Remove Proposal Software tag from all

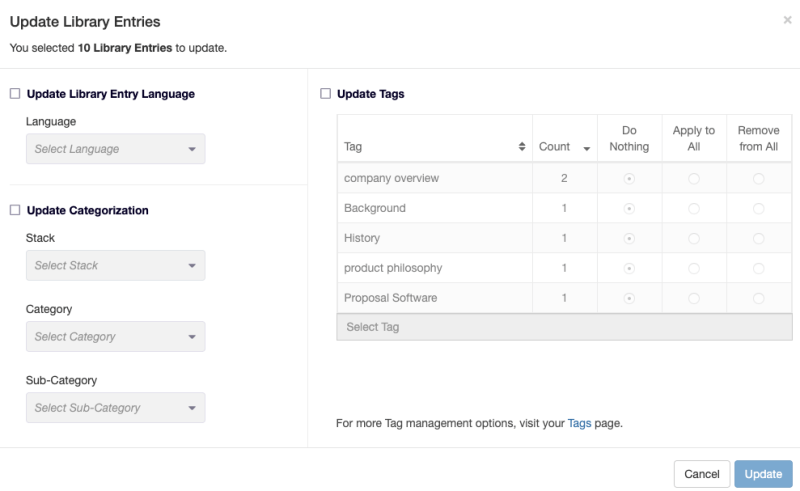[759, 298]
